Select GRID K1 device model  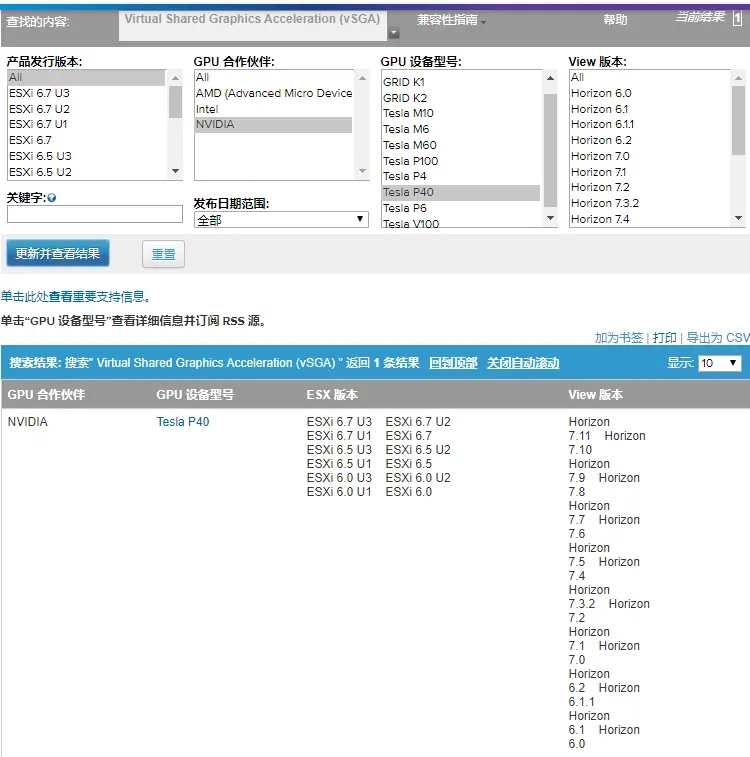click(x=461, y=82)
